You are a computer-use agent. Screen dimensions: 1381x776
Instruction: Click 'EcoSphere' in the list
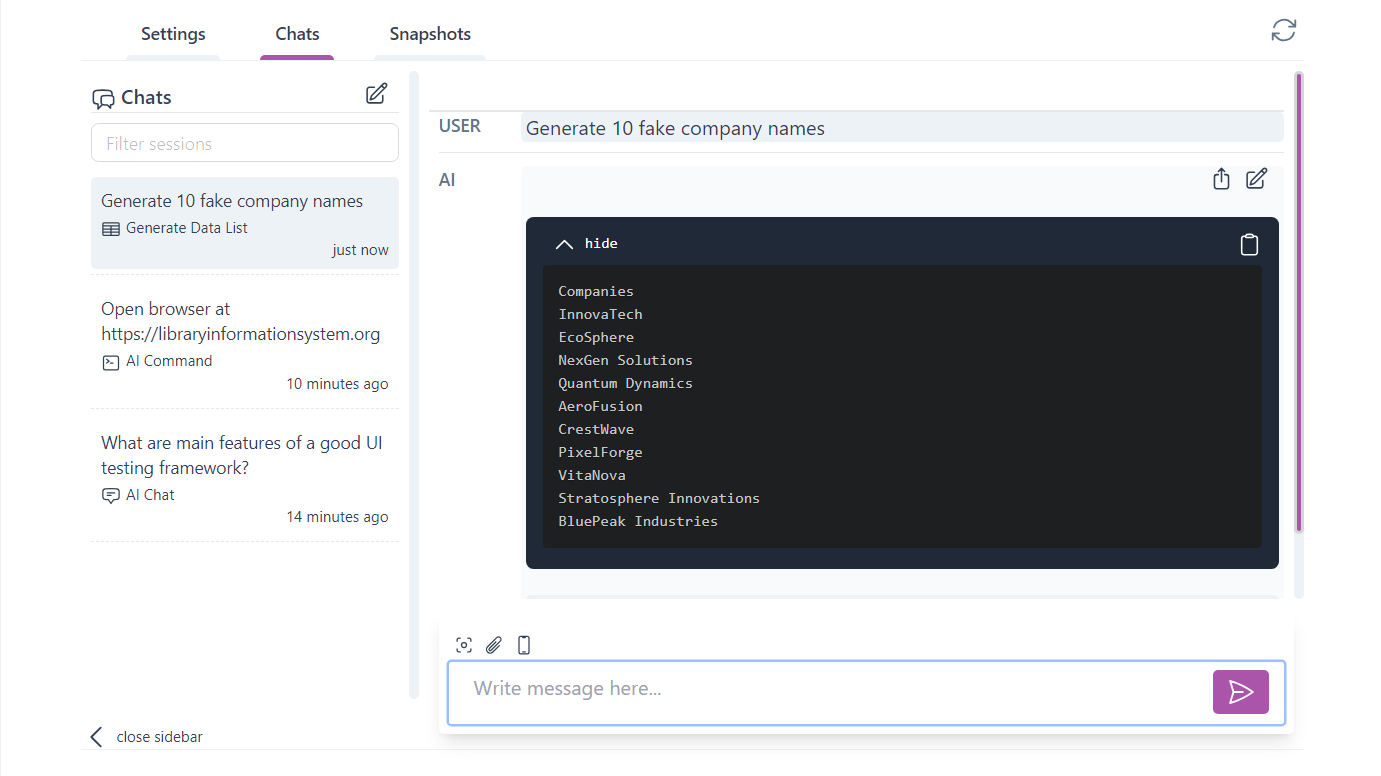[596, 337]
